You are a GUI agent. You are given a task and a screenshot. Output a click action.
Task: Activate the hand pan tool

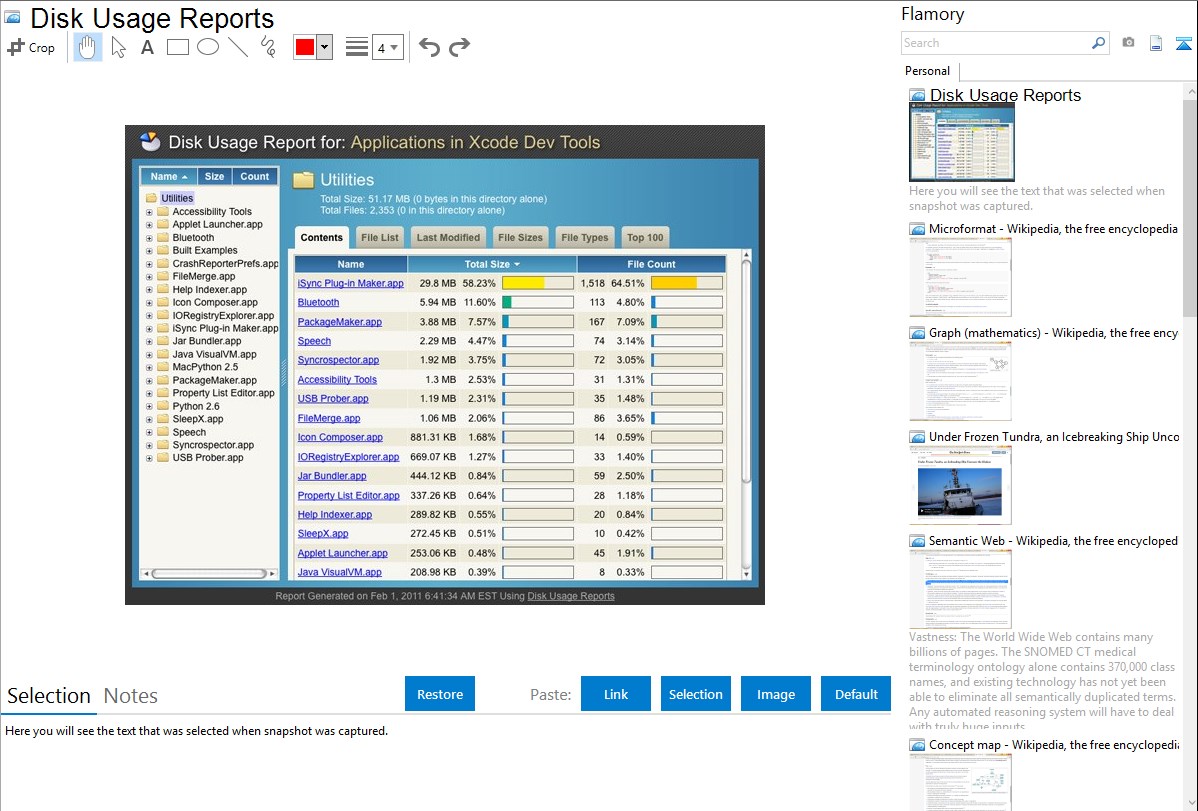click(88, 47)
